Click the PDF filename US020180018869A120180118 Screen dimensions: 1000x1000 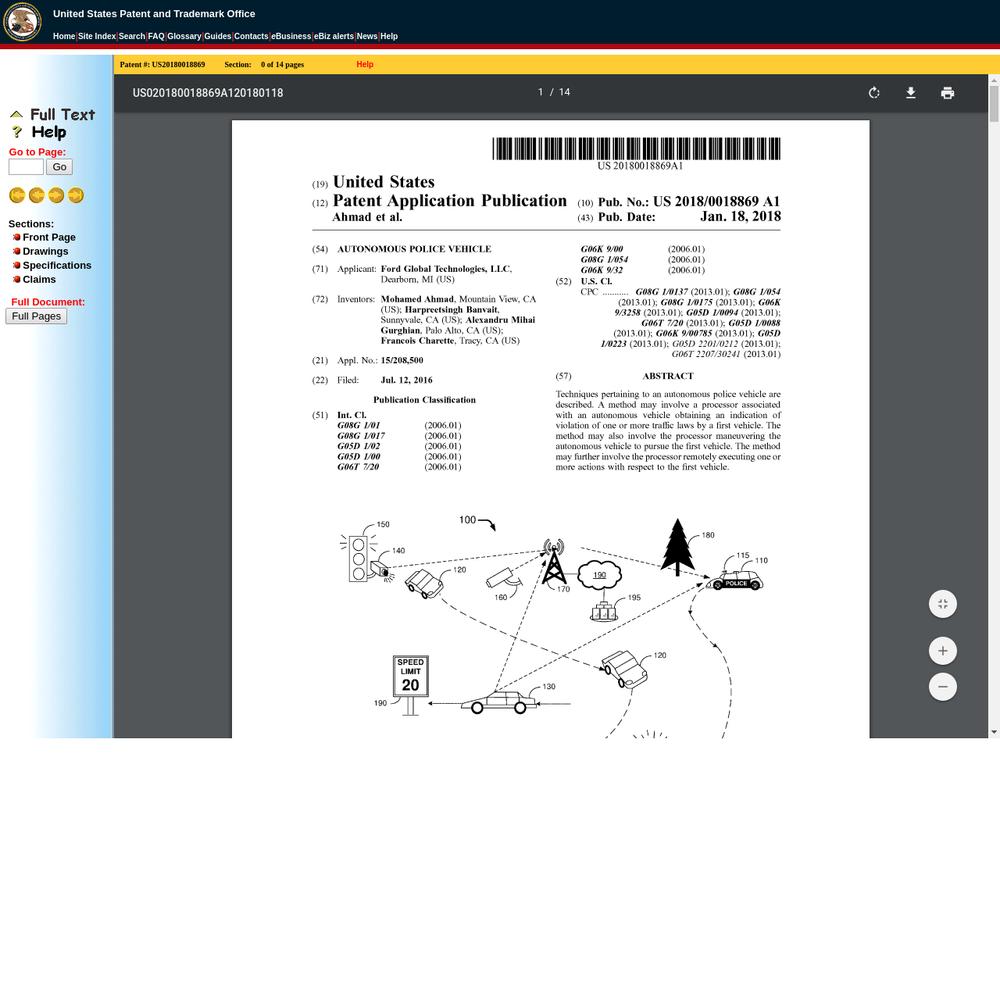coord(208,93)
